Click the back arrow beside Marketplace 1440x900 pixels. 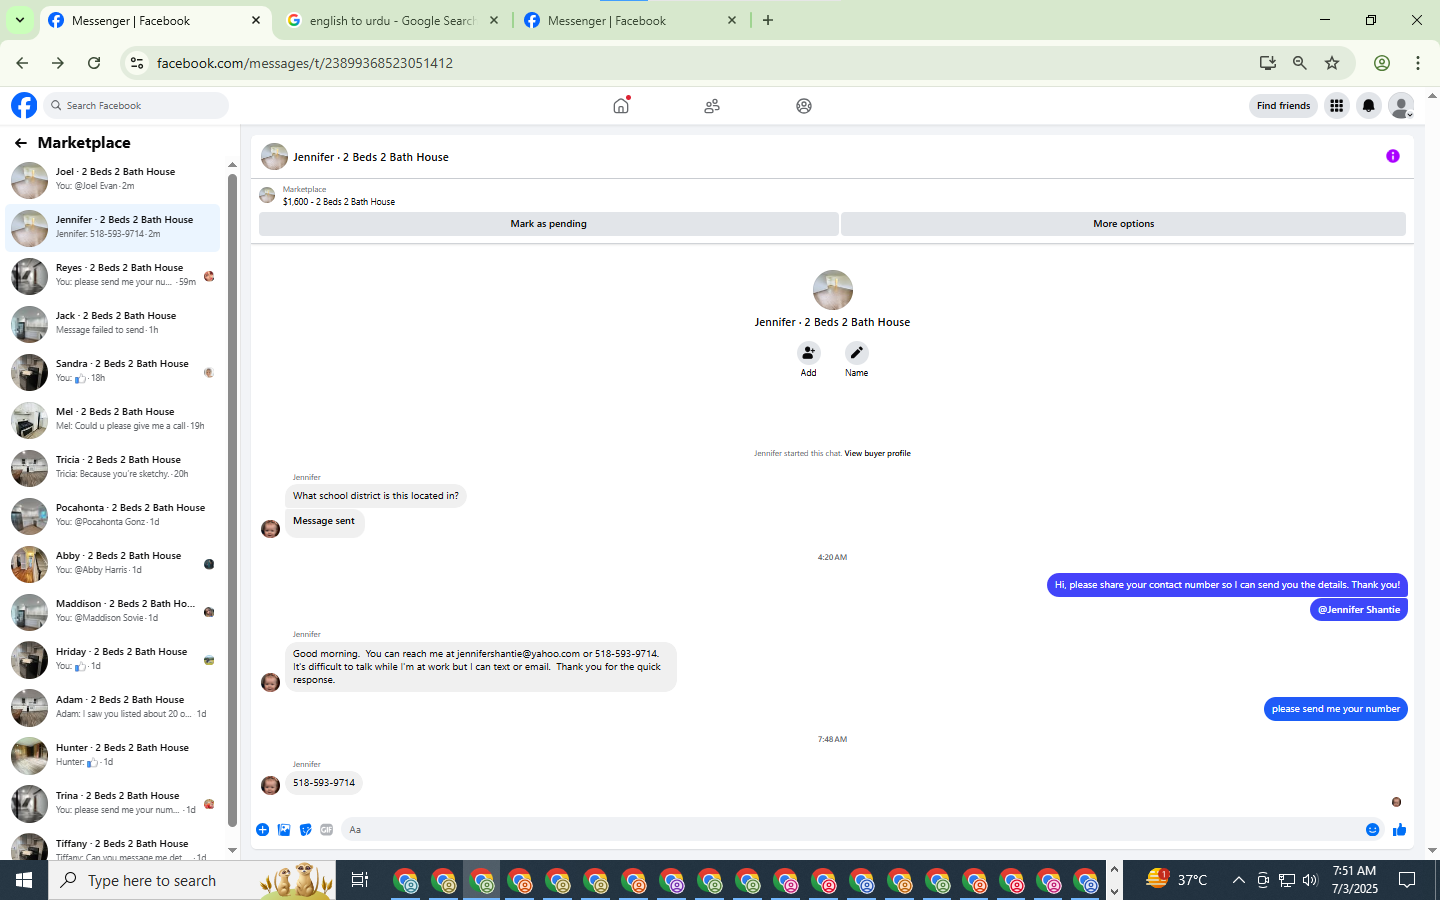pos(21,143)
